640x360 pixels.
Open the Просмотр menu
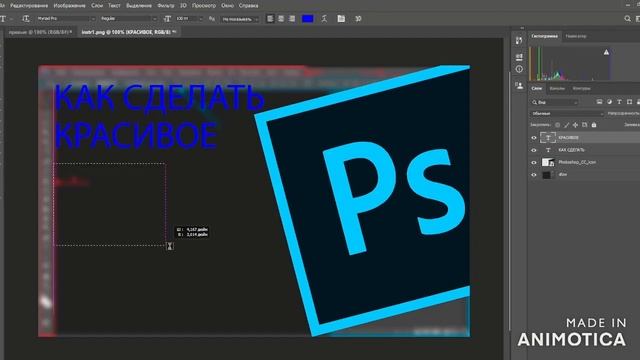coord(204,6)
